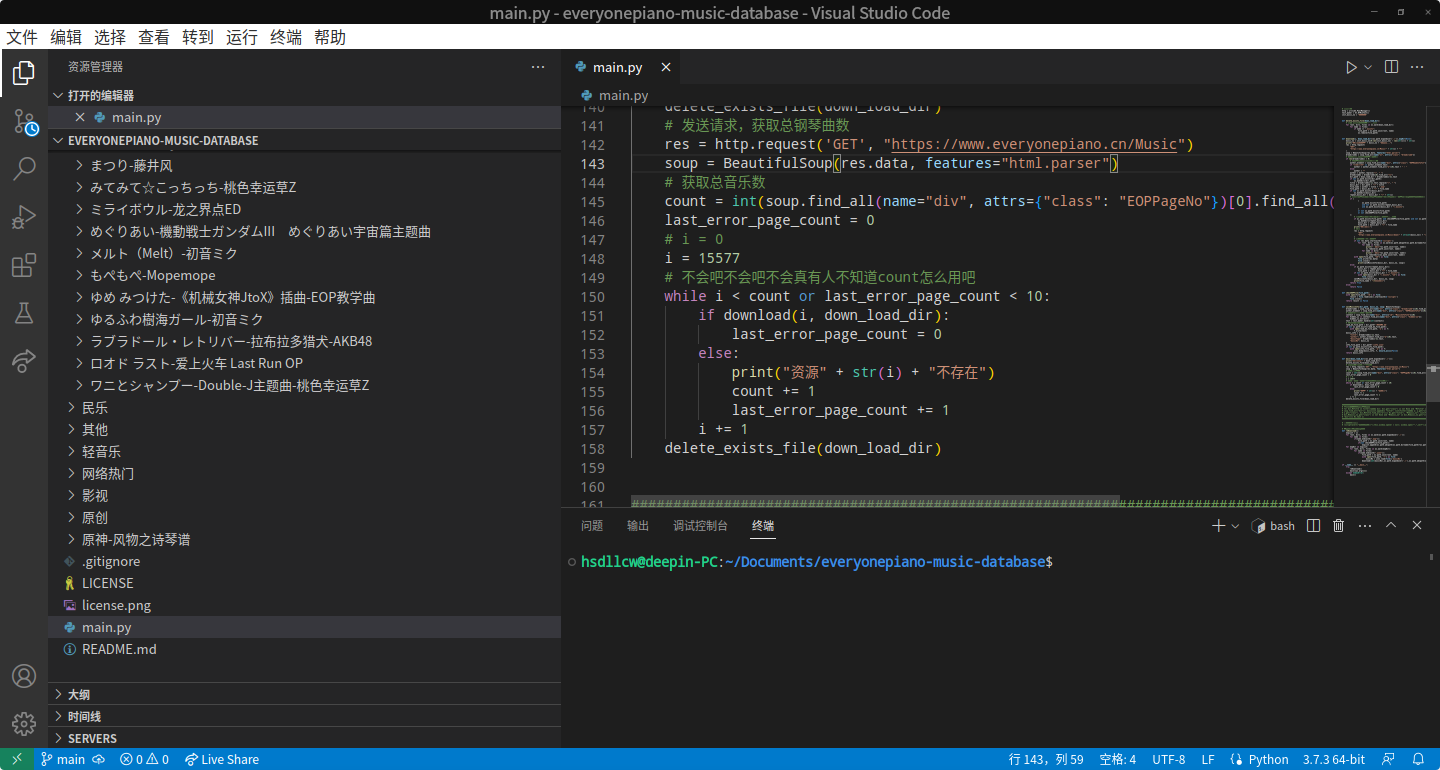Close main.py in Open Editors list
Viewport: 1440px width, 770px height.
coord(80,118)
